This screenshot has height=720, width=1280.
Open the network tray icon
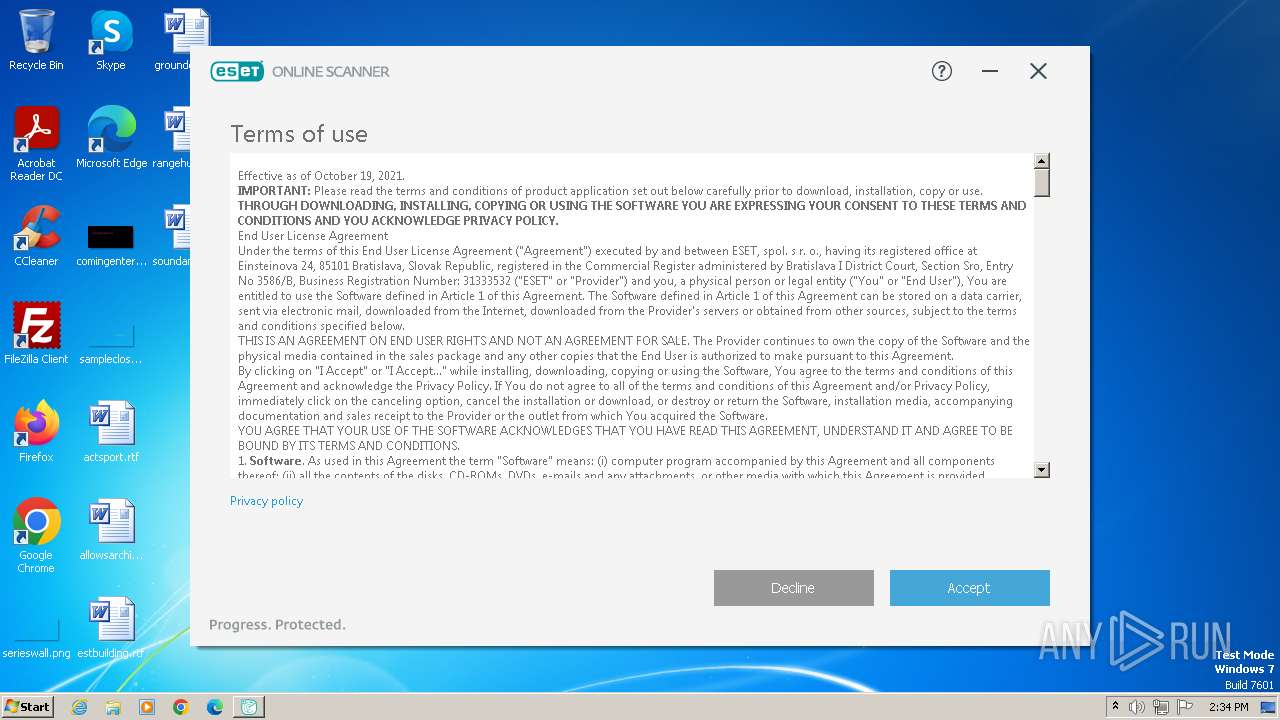(x=1161, y=707)
